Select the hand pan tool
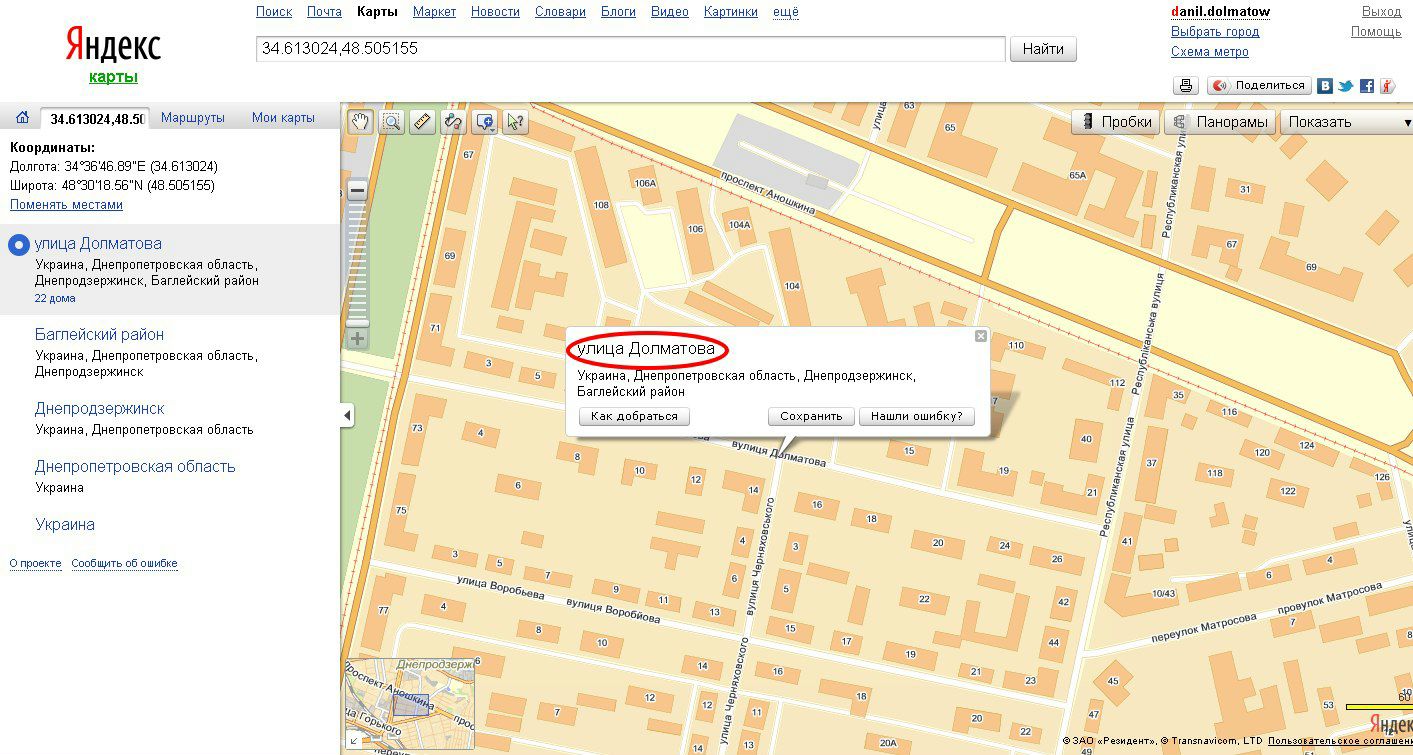 [x=360, y=122]
